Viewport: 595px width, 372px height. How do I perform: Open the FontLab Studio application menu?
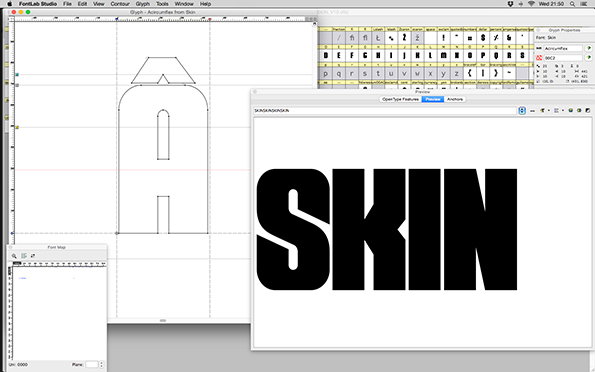coord(38,4)
